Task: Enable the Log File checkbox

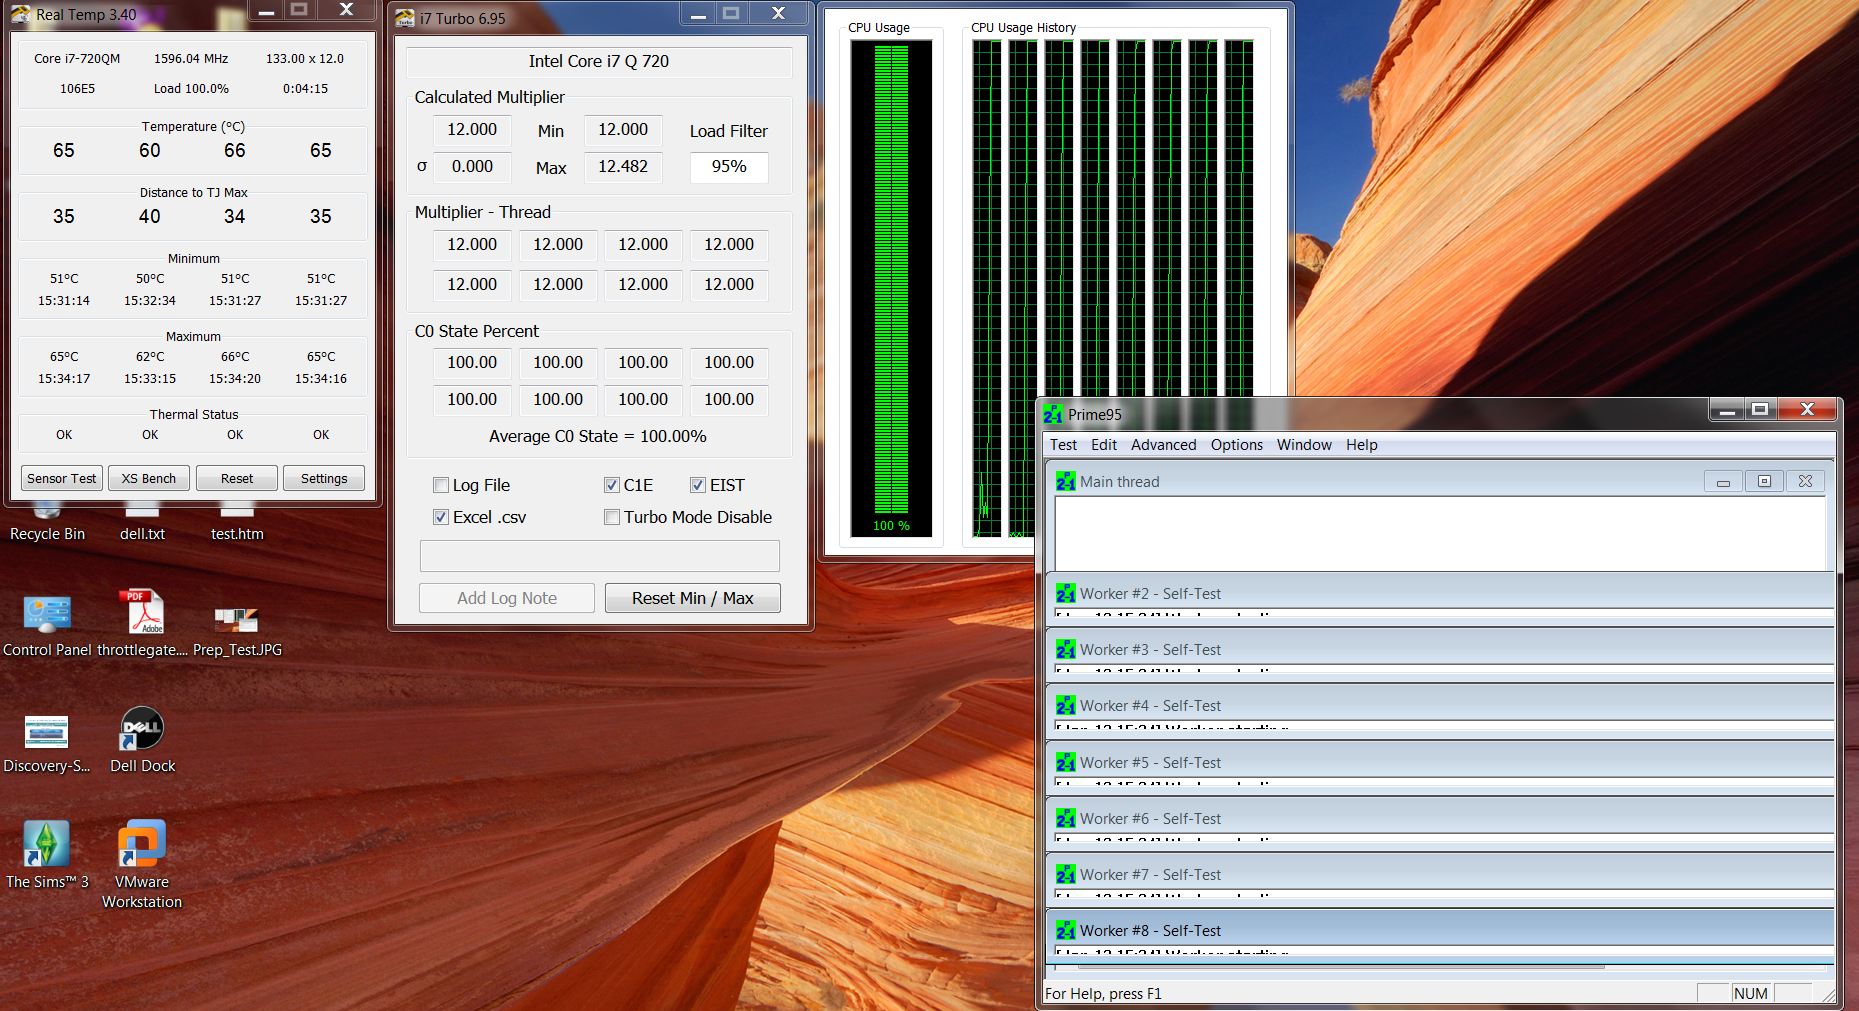Action: pos(440,485)
